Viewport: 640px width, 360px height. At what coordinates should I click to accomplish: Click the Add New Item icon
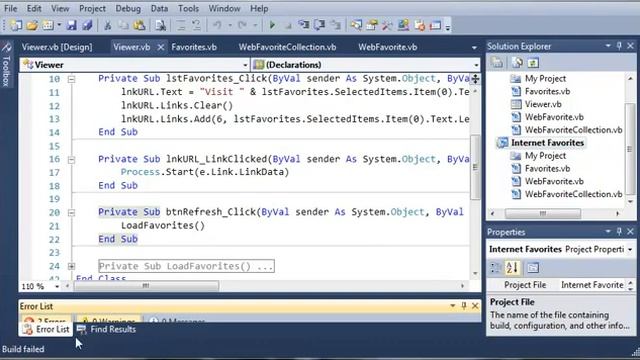(x=48, y=25)
